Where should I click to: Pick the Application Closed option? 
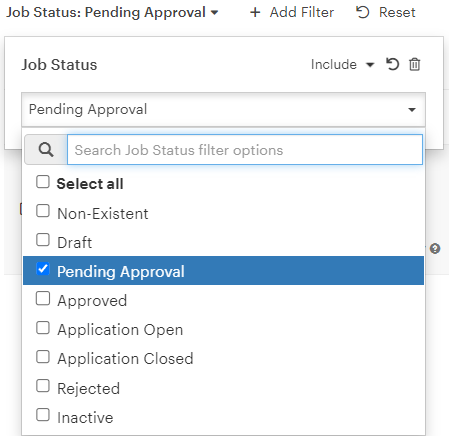(x=223, y=358)
